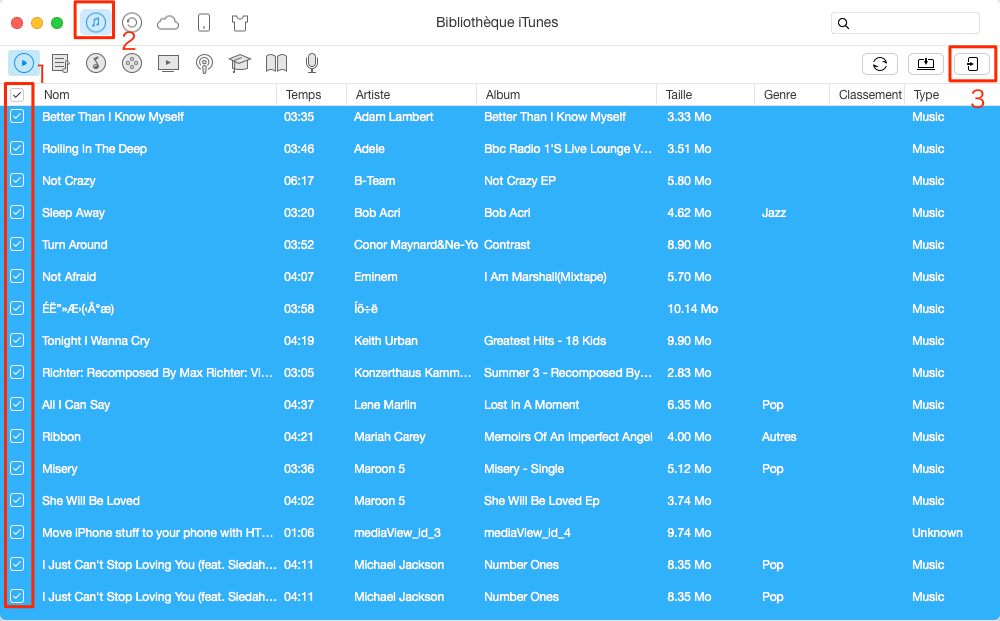Uncheck Better Than I Know Myself checkbox

click(17, 116)
